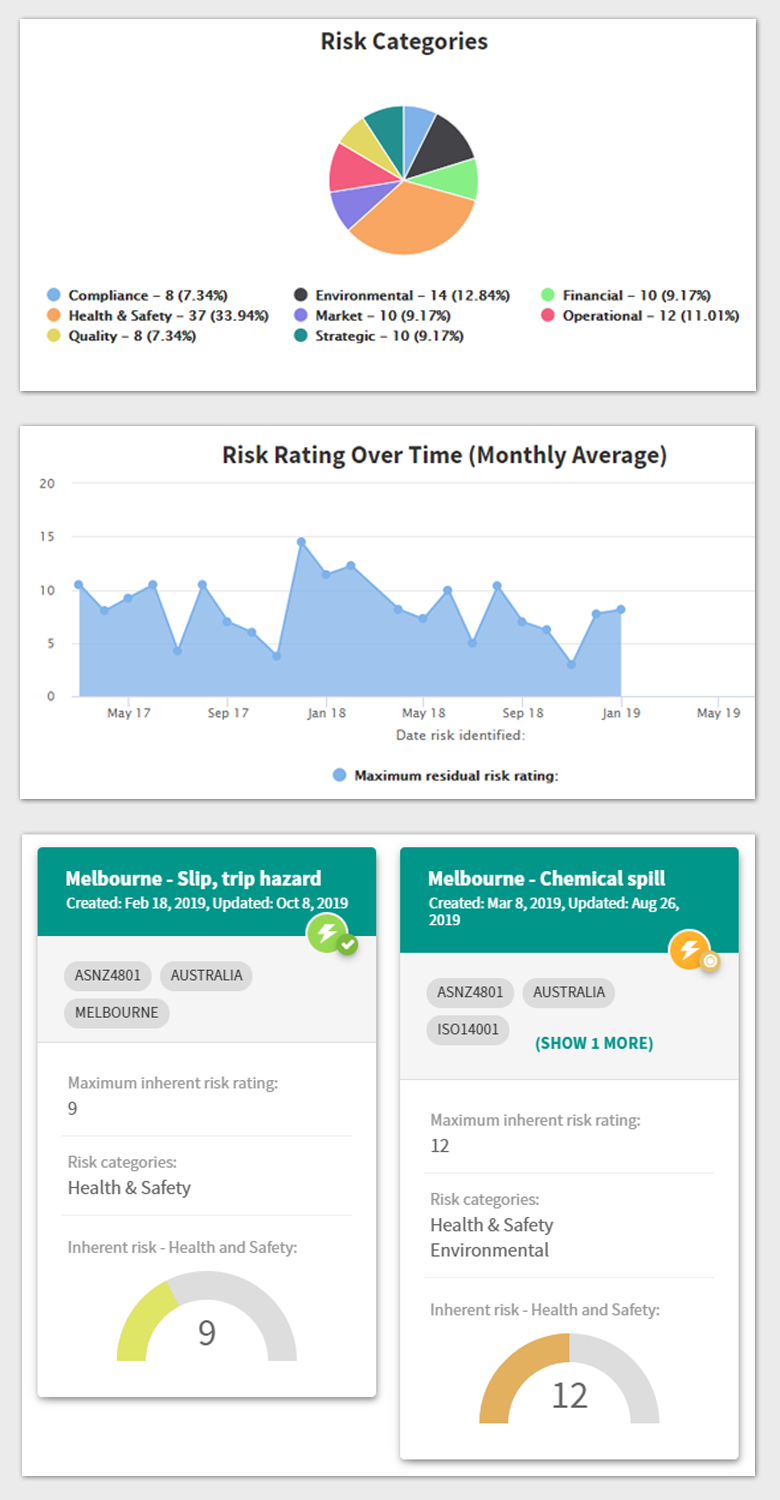Click green lightning icon on Slip, trip hazard card

tap(327, 935)
